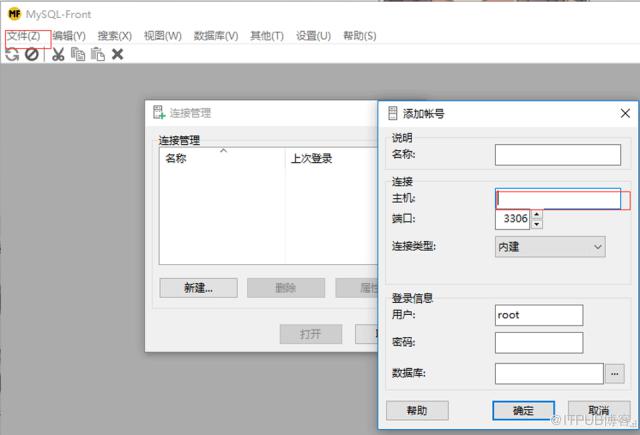
Task: Focus the 数据库 input field
Action: (x=549, y=373)
